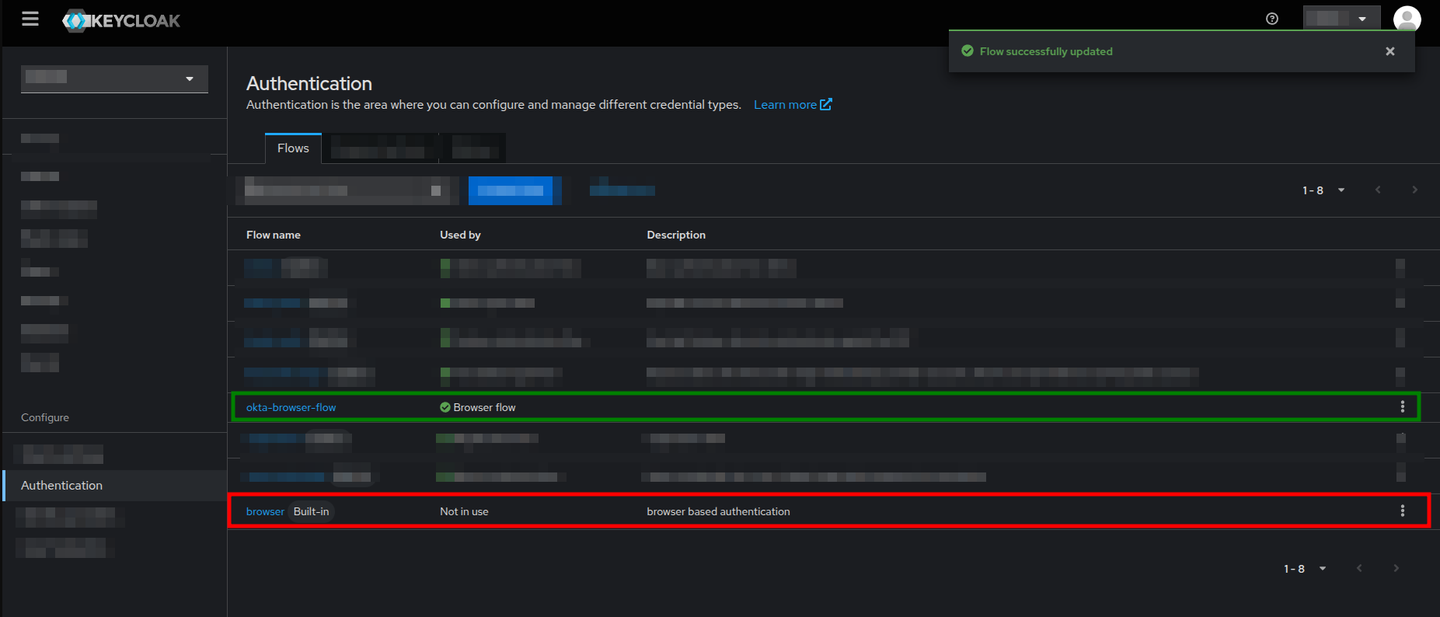This screenshot has height=617, width=1440.
Task: Open kebab menu on okta-browser-flow row
Action: pos(1402,406)
